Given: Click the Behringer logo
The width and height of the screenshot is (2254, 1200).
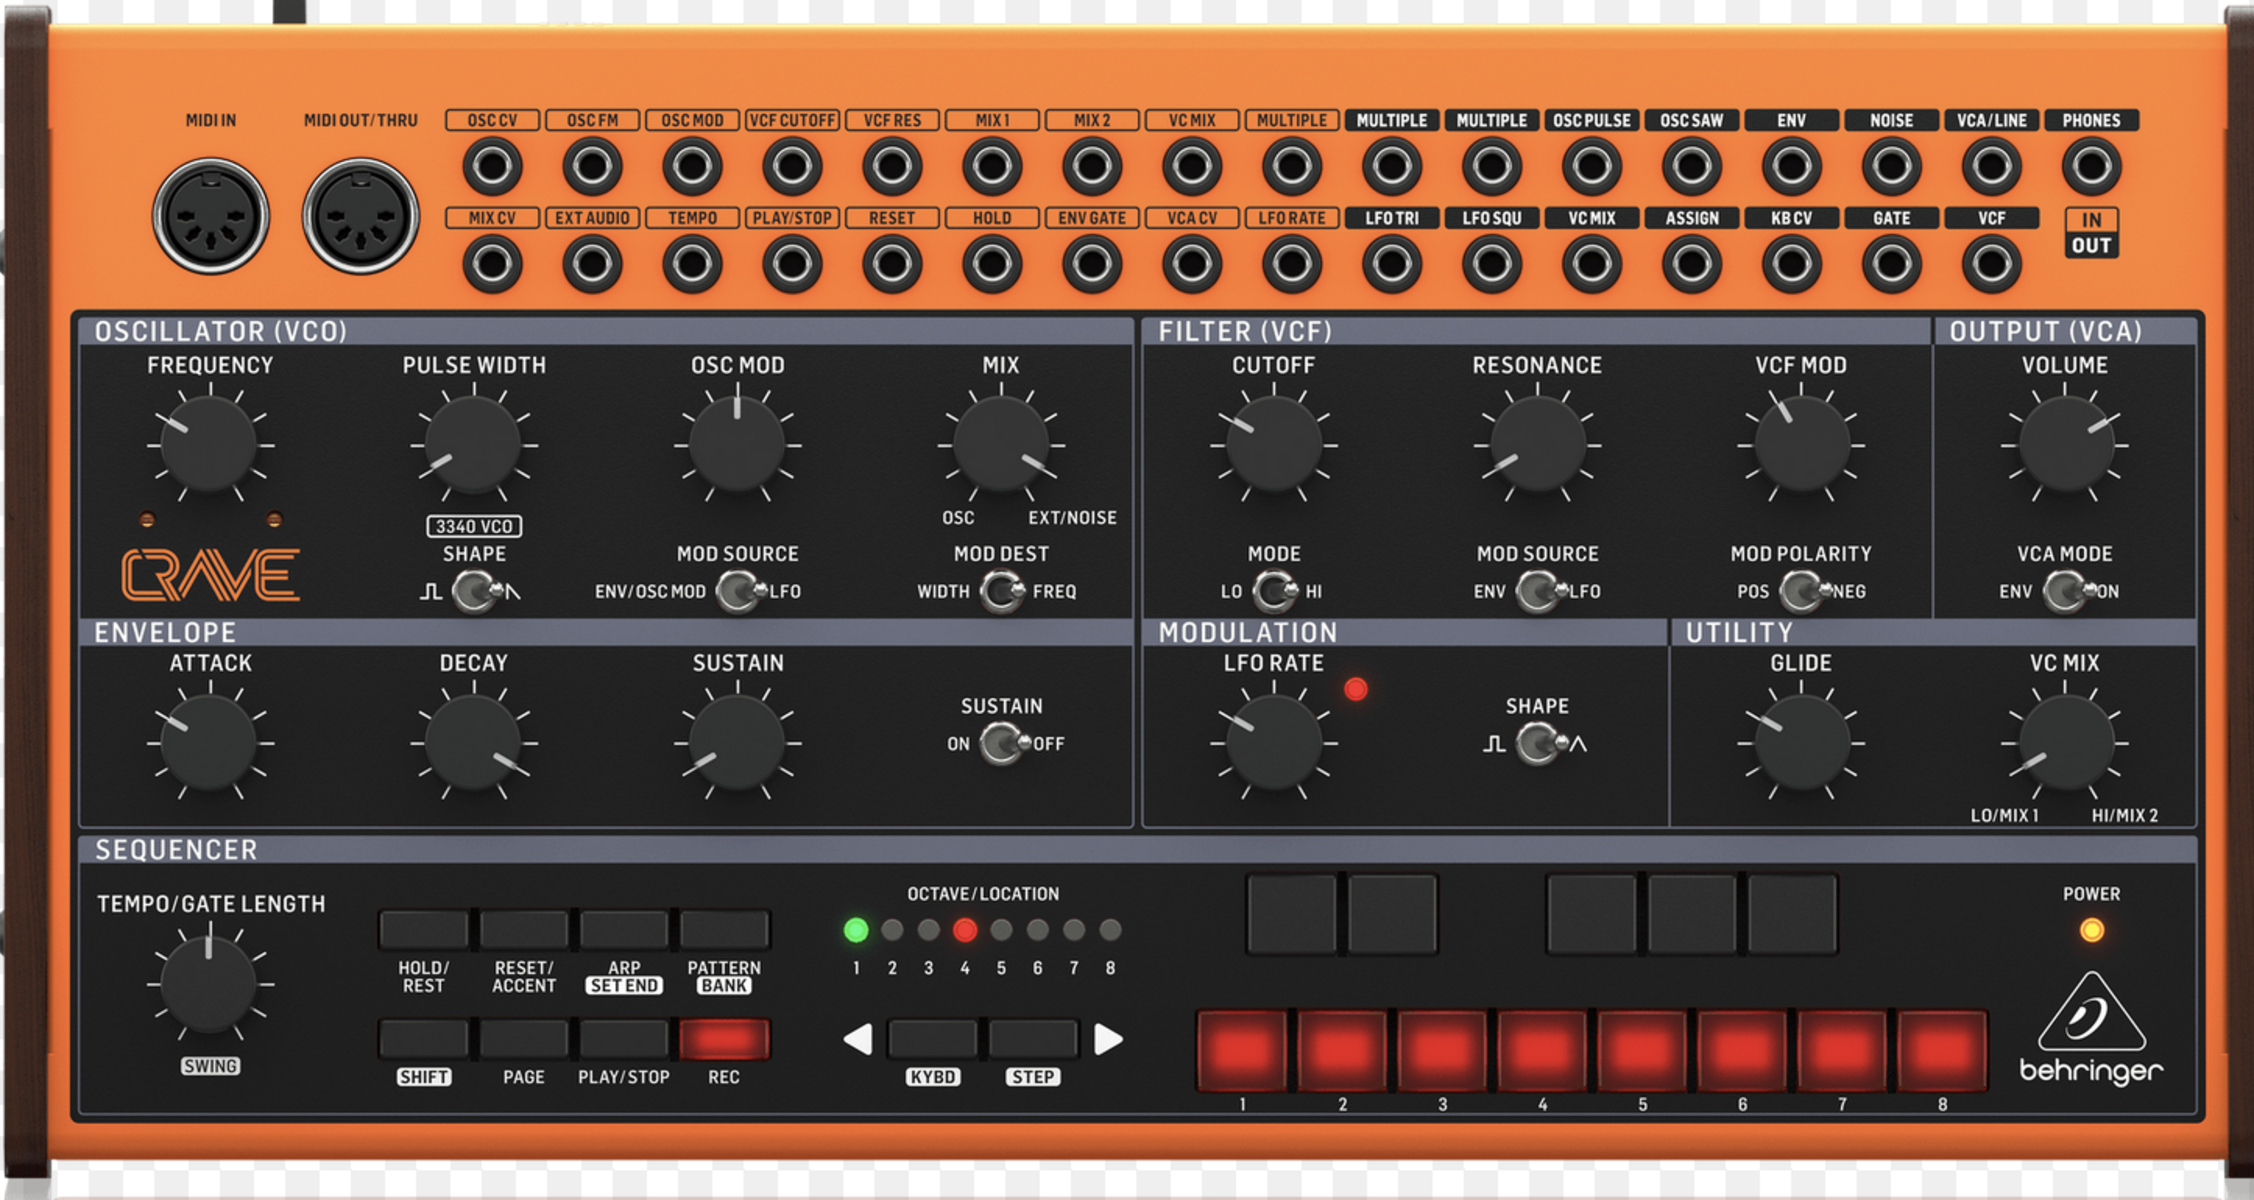Looking at the screenshot, I should point(2091,1028).
